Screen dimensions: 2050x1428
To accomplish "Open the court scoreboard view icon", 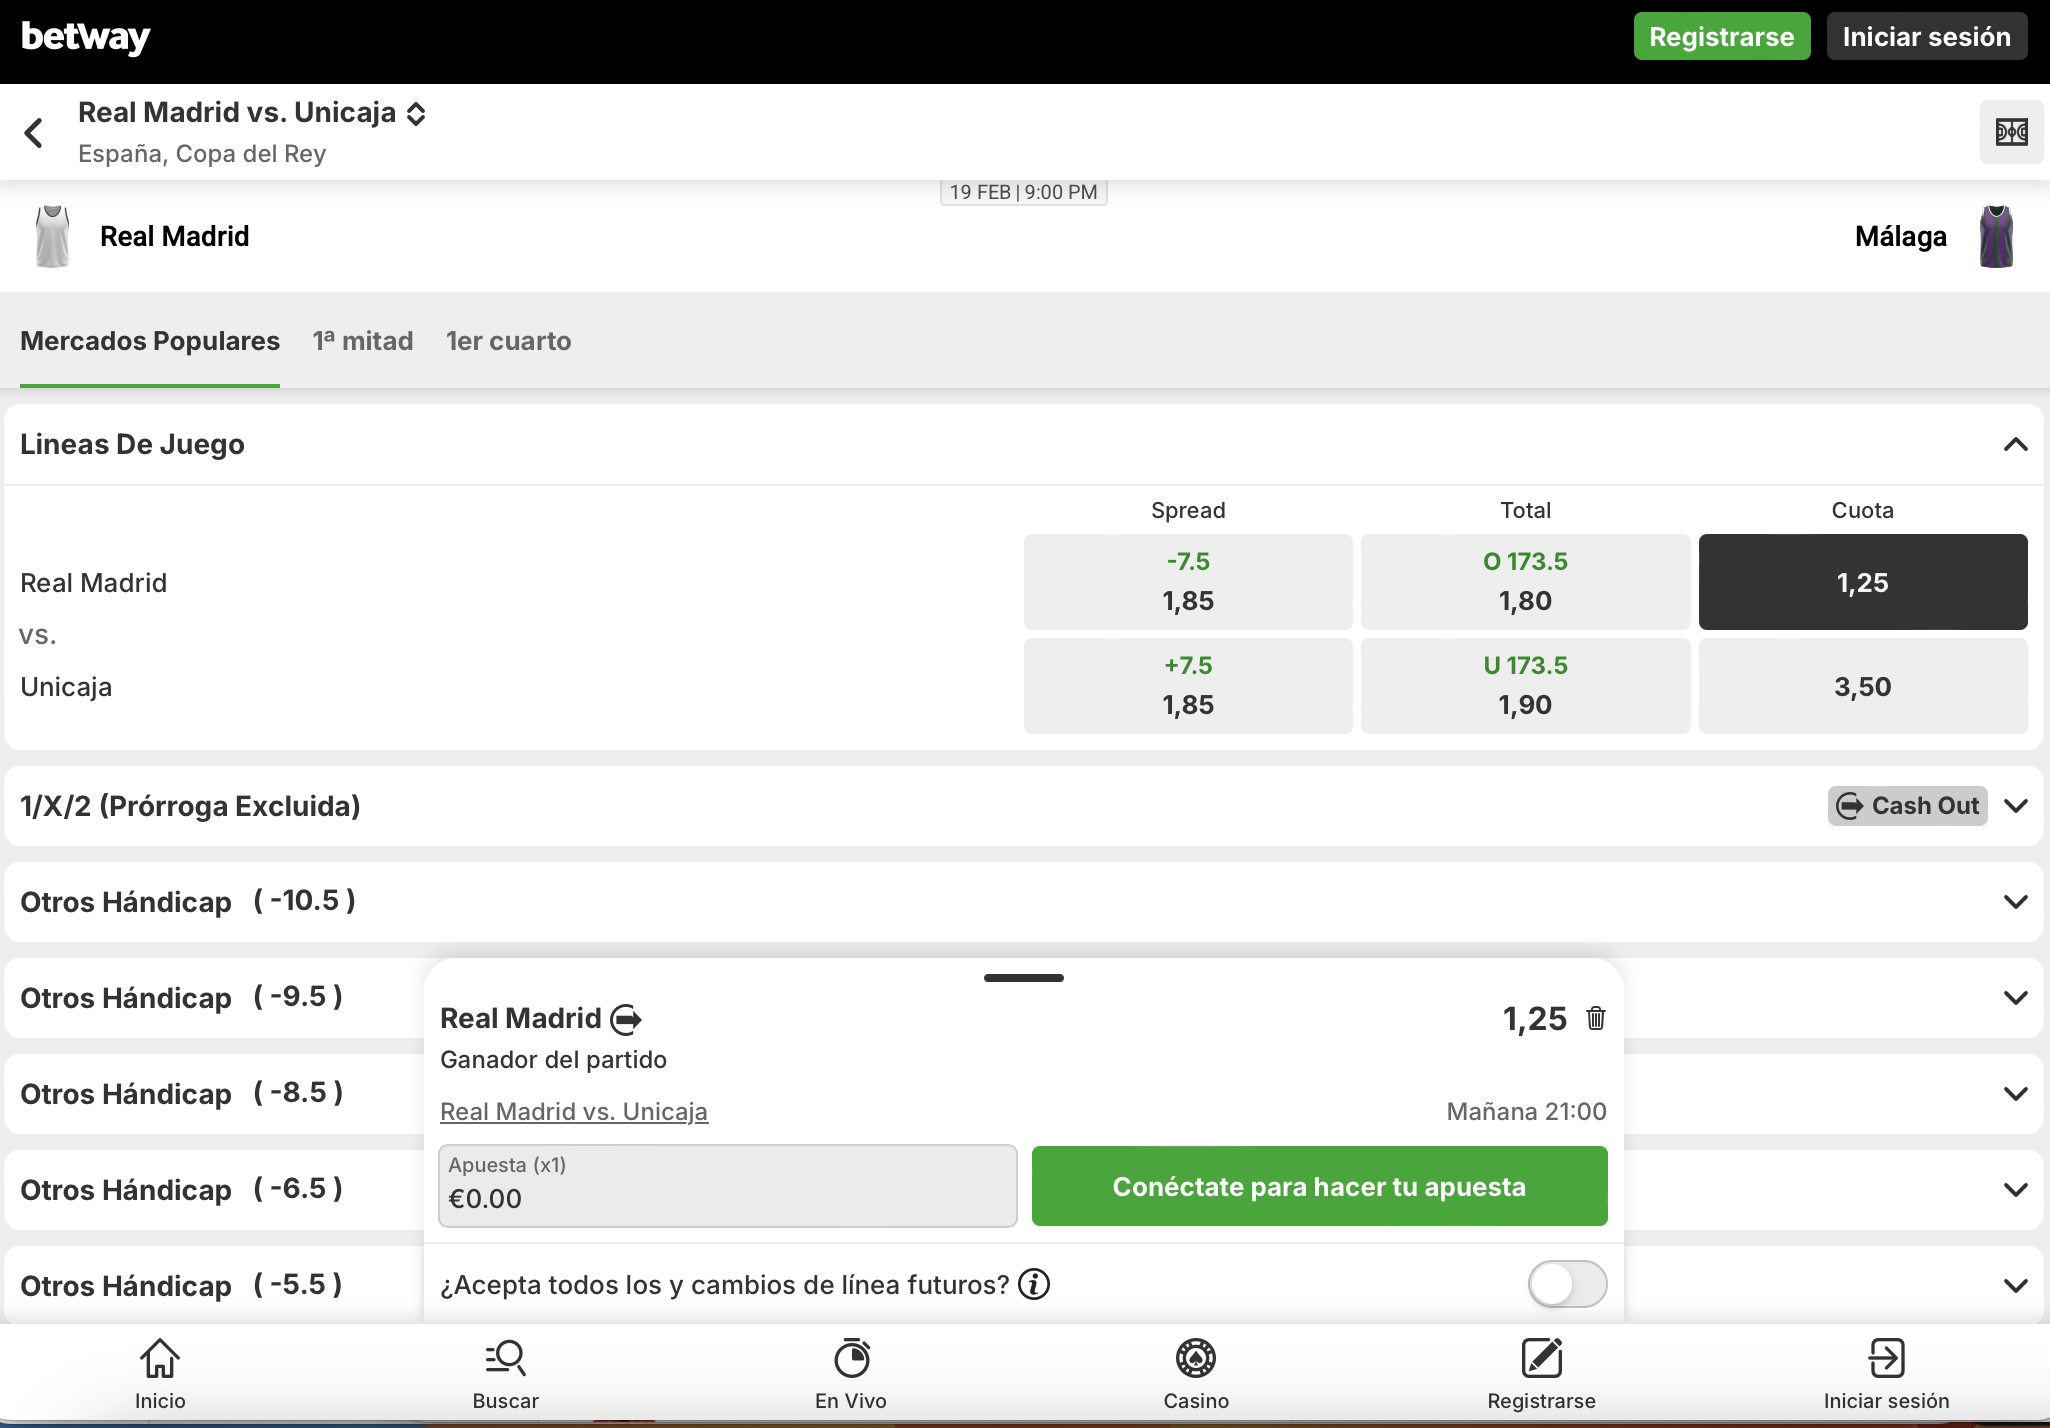I will [x=2011, y=132].
